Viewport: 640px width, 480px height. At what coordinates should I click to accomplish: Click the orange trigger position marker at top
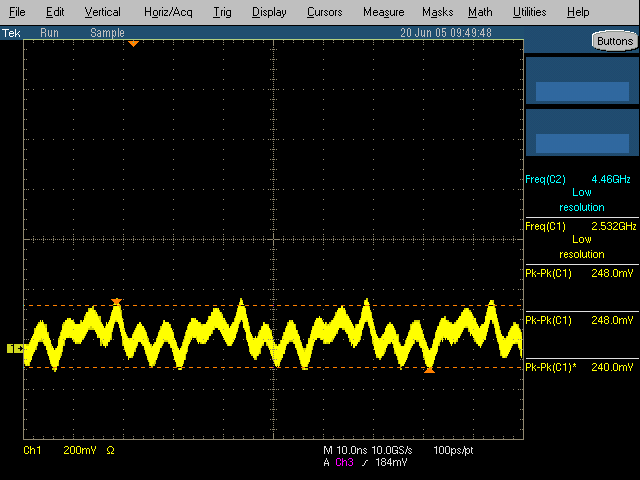point(133,43)
